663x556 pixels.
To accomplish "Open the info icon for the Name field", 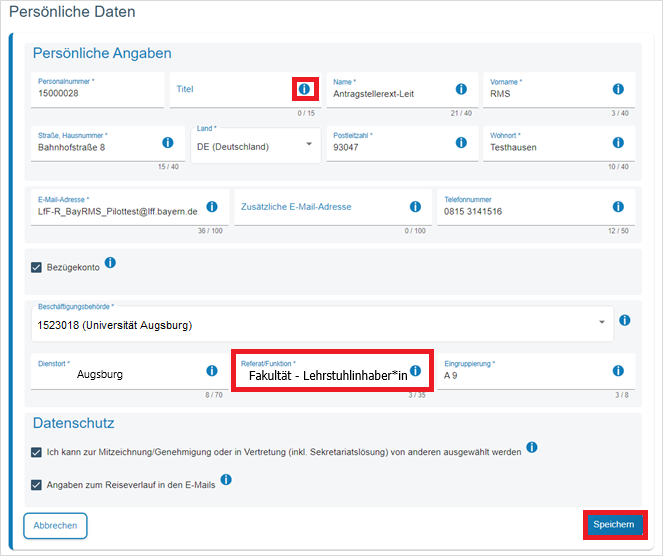I will (461, 89).
